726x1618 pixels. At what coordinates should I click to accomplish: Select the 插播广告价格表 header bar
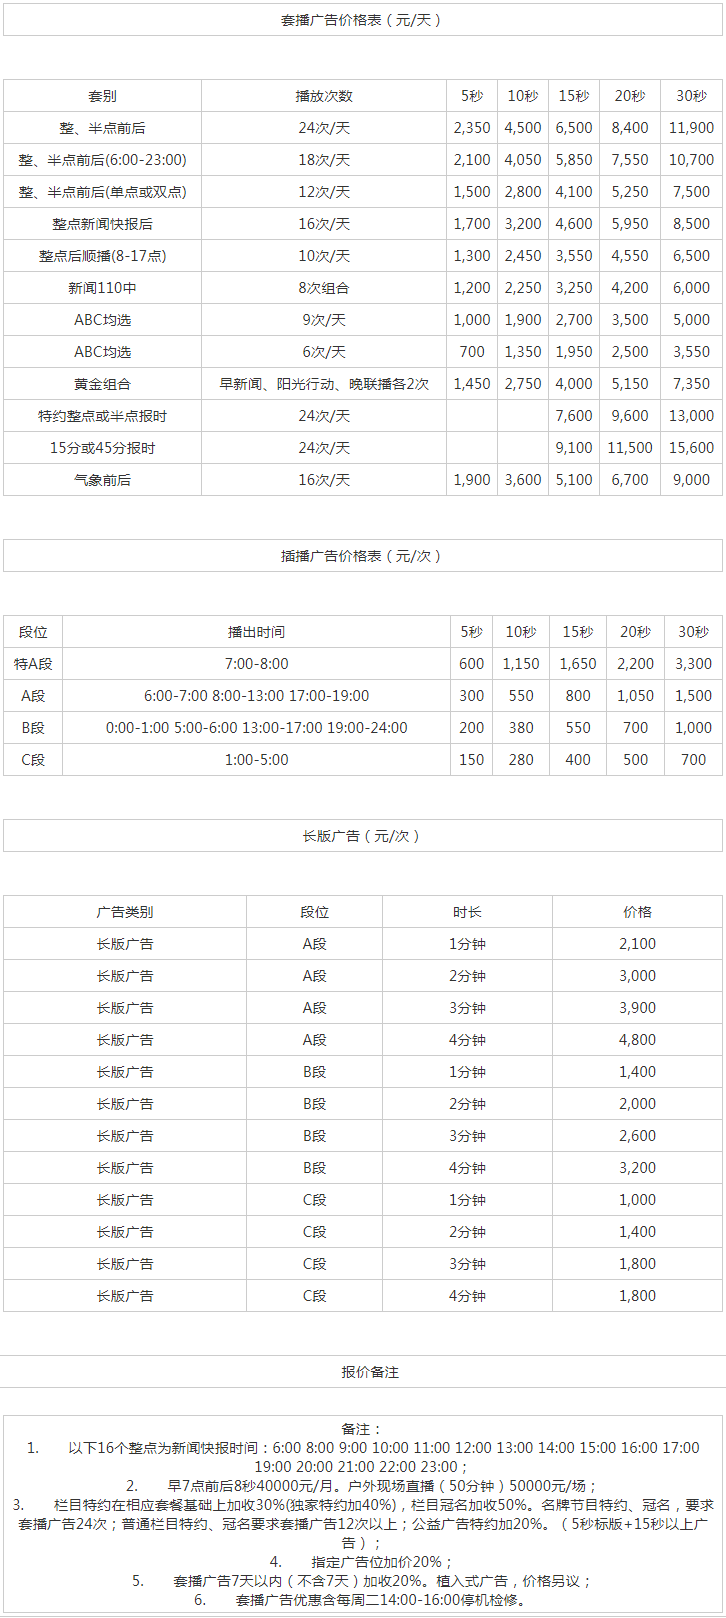pos(362,556)
